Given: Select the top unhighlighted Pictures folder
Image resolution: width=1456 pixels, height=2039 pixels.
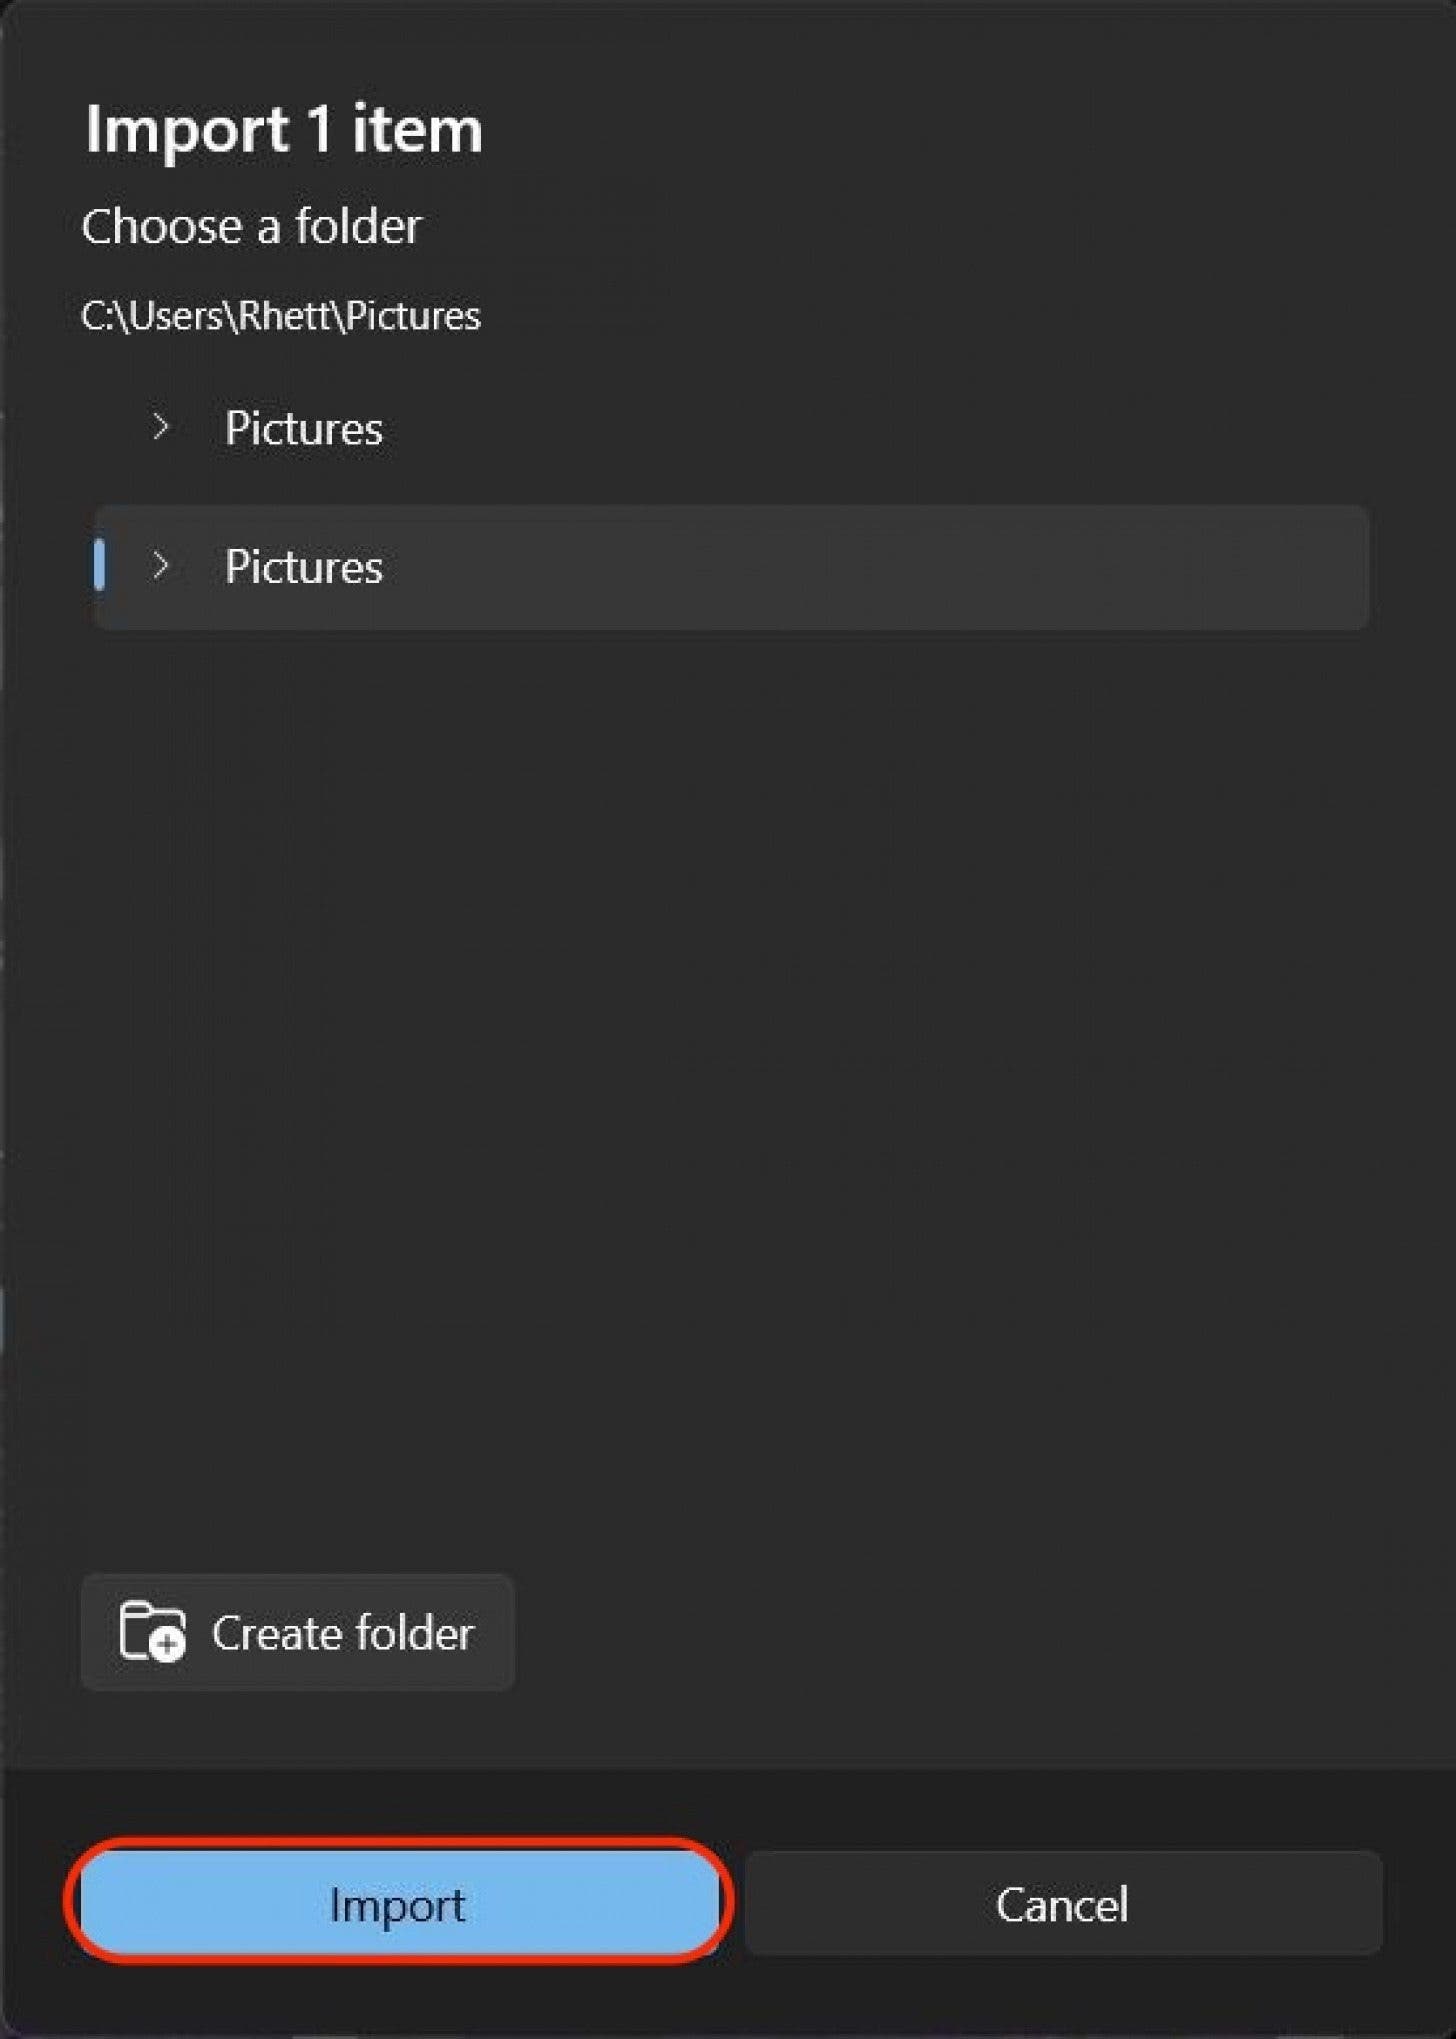Looking at the screenshot, I should (303, 429).
